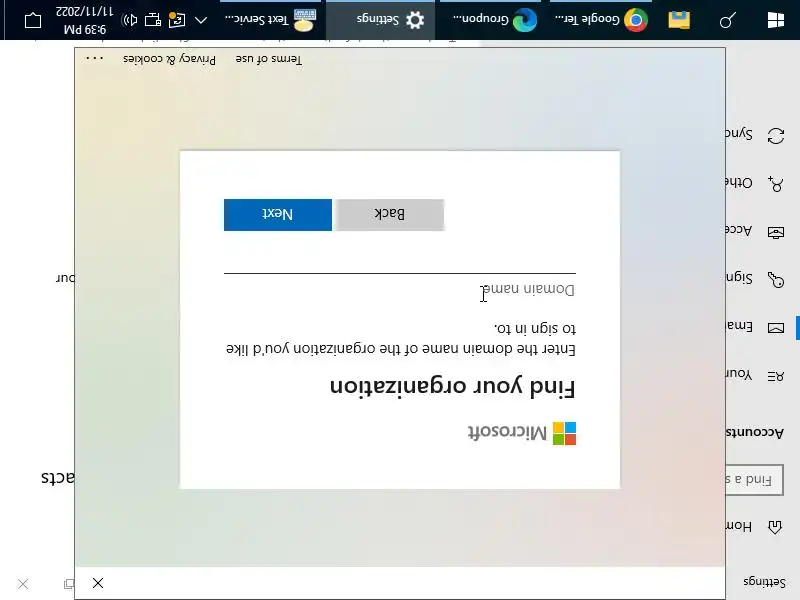The image size is (800, 600).
Task: Select Your info sidebar icon
Action: 776,376
